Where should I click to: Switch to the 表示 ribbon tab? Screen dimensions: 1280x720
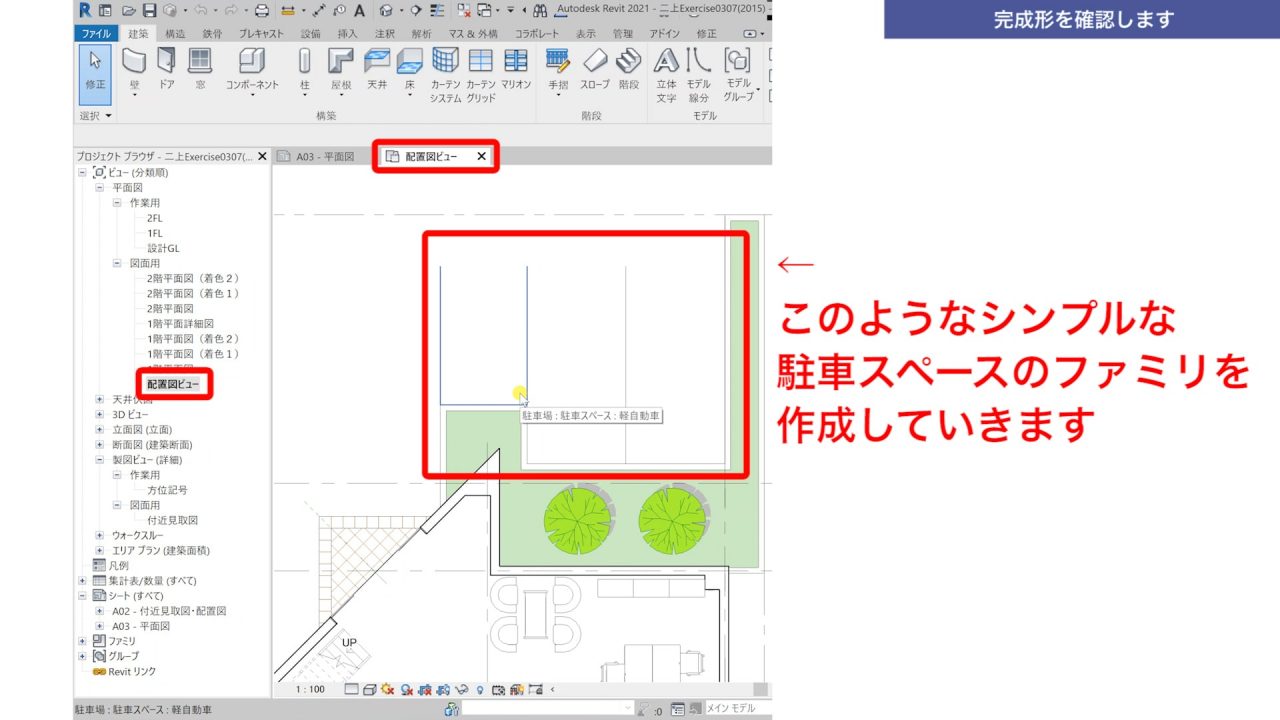[x=585, y=32]
